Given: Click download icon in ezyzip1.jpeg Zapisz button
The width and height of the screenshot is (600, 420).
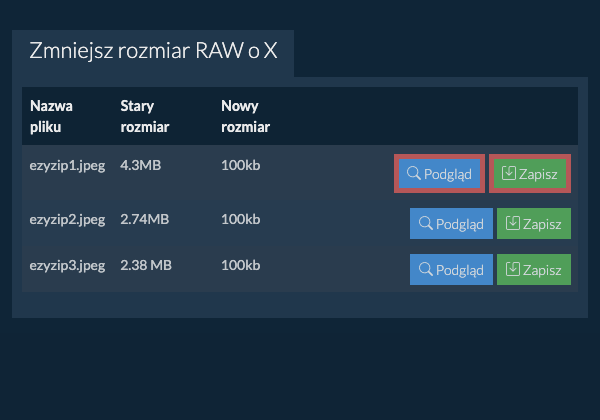Looking at the screenshot, I should (x=509, y=174).
